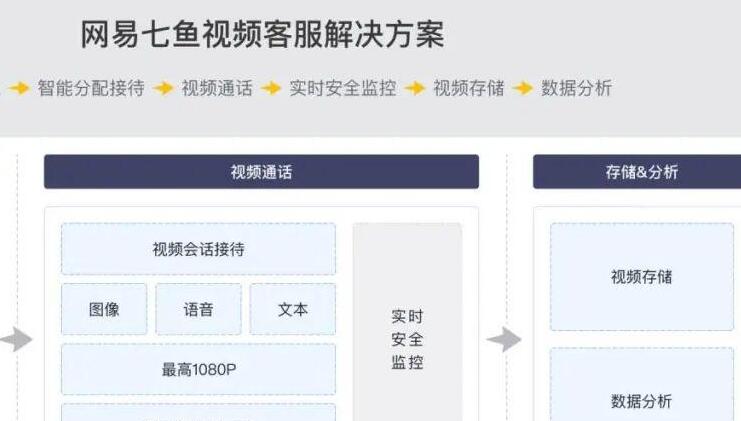The image size is (741, 421).
Task: Click the dark 存储&分析 header bar
Action: pos(637,172)
